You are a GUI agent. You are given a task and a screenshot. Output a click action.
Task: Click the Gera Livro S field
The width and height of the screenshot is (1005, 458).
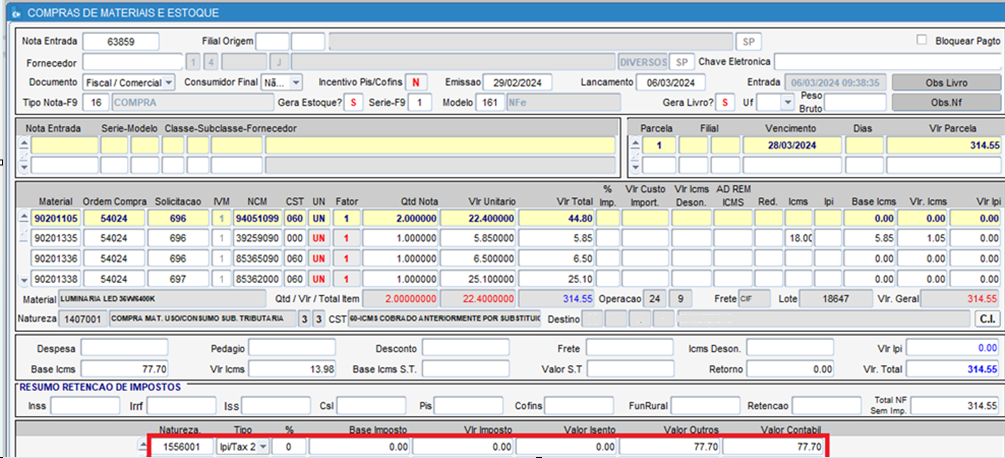725,102
